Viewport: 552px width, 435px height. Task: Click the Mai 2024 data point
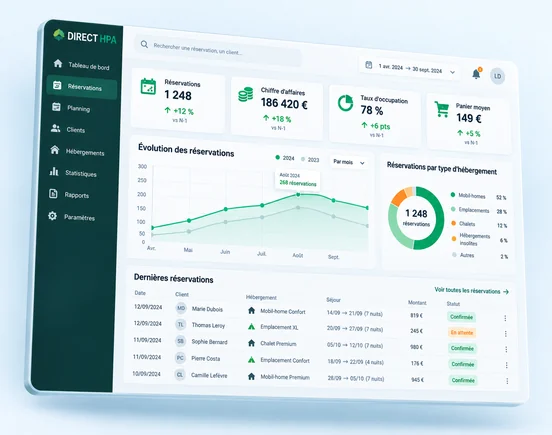tap(189, 221)
